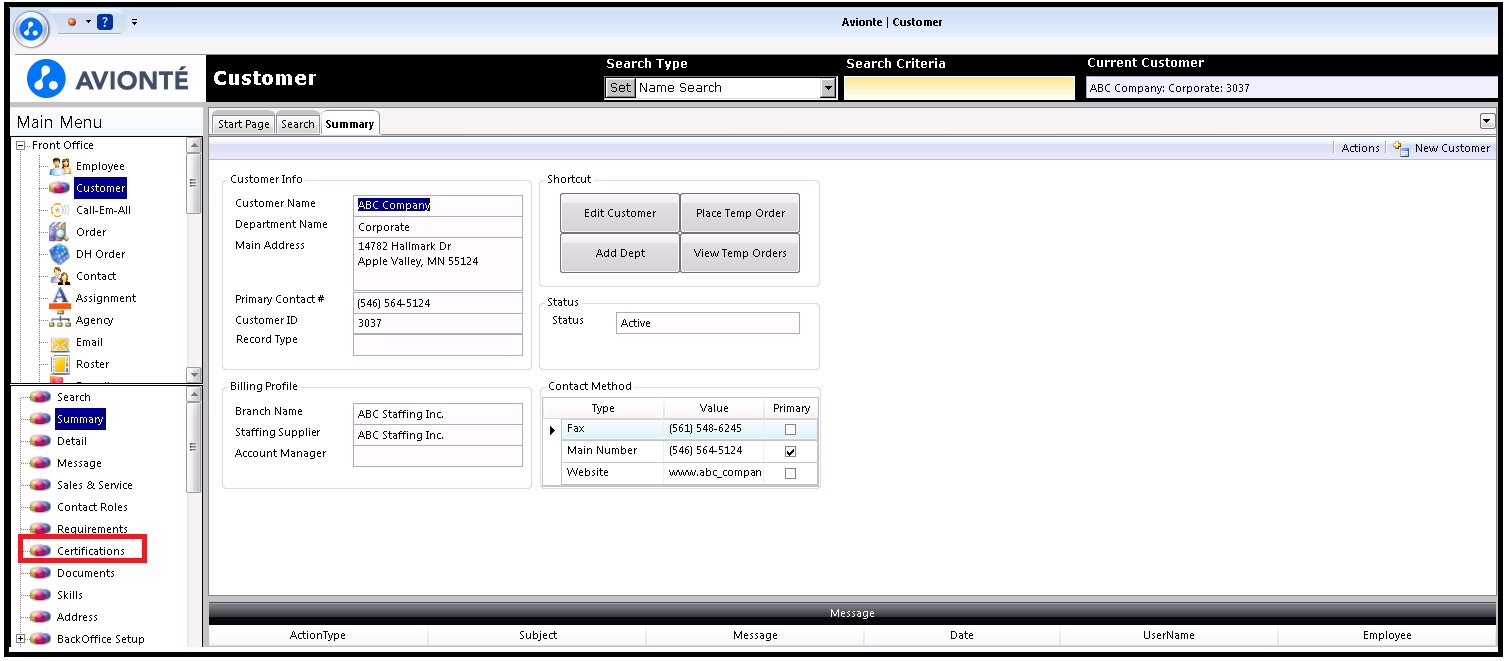Expand the BackOffice Setup node
The width and height of the screenshot is (1509, 661).
click(x=21, y=639)
